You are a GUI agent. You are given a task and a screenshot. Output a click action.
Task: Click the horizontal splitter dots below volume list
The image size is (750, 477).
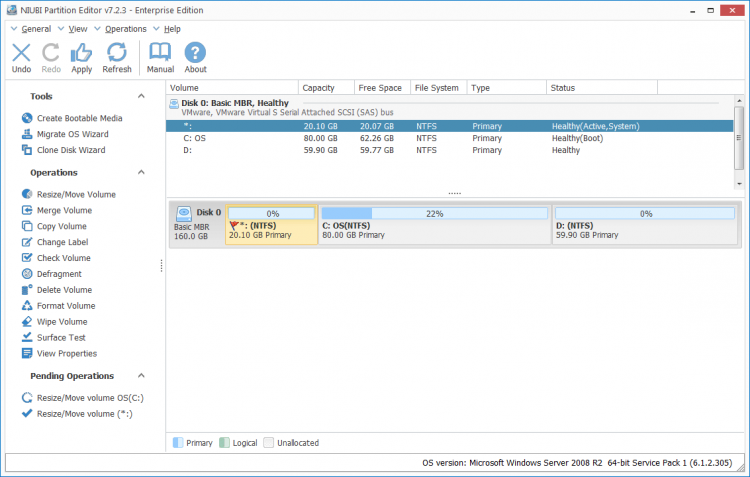(x=454, y=193)
